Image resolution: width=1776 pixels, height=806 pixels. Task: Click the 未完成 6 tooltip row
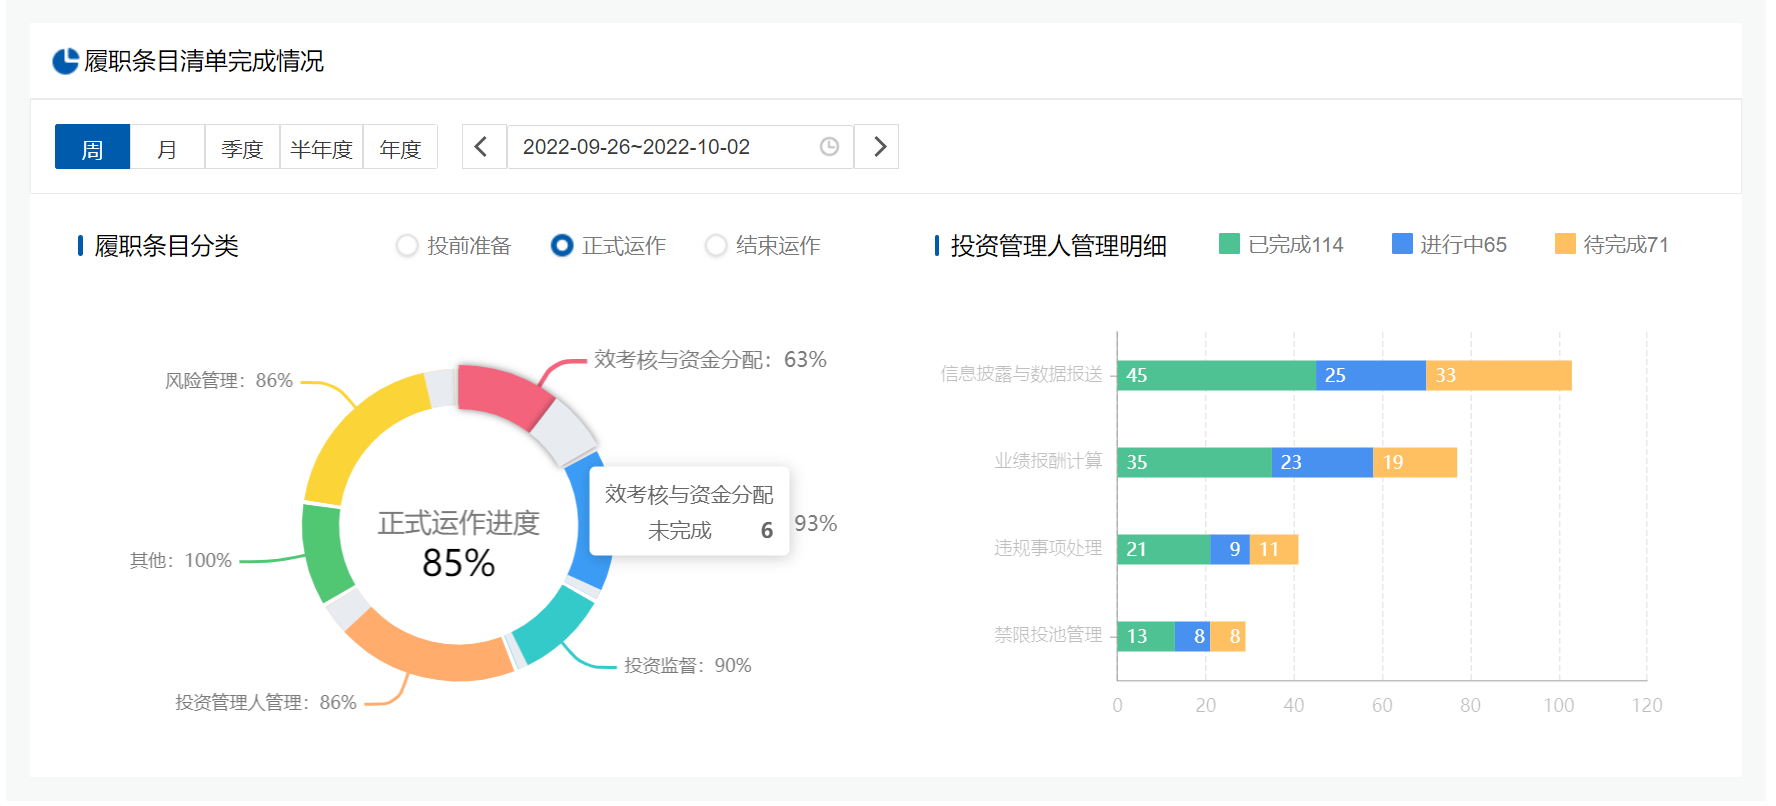[x=710, y=531]
